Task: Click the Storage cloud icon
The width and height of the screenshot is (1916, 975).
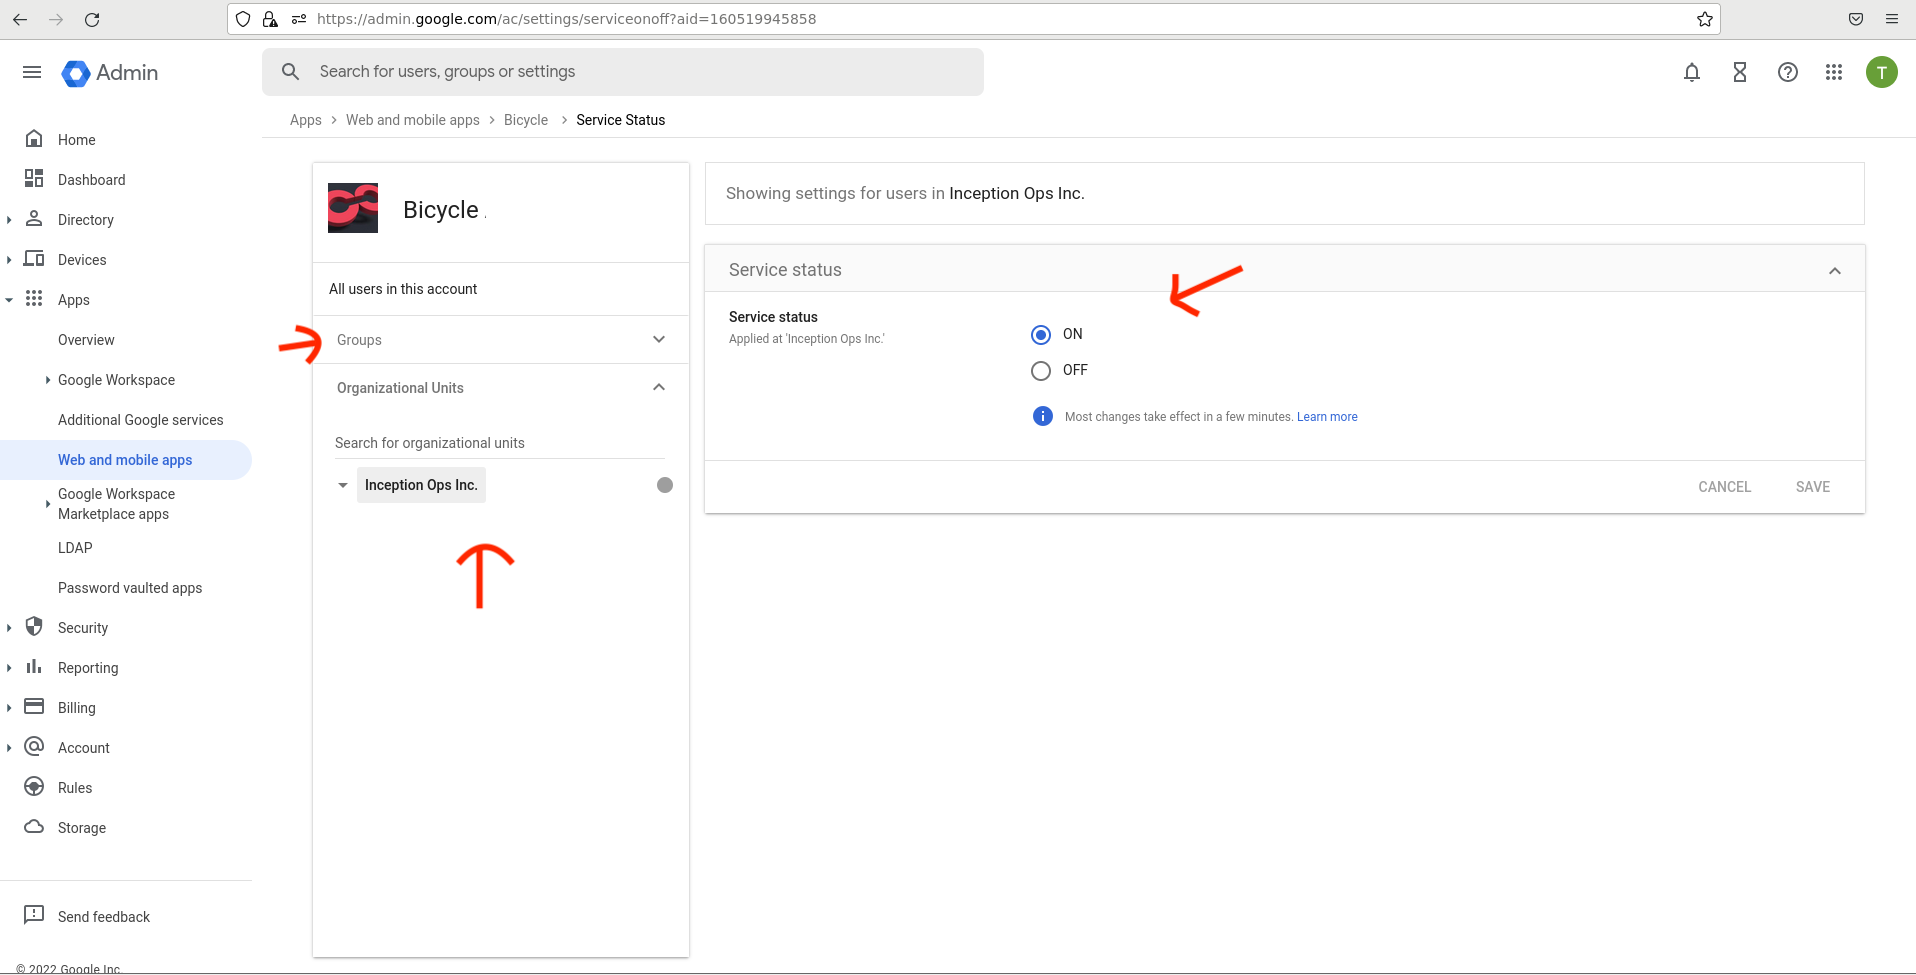Action: pos(34,827)
